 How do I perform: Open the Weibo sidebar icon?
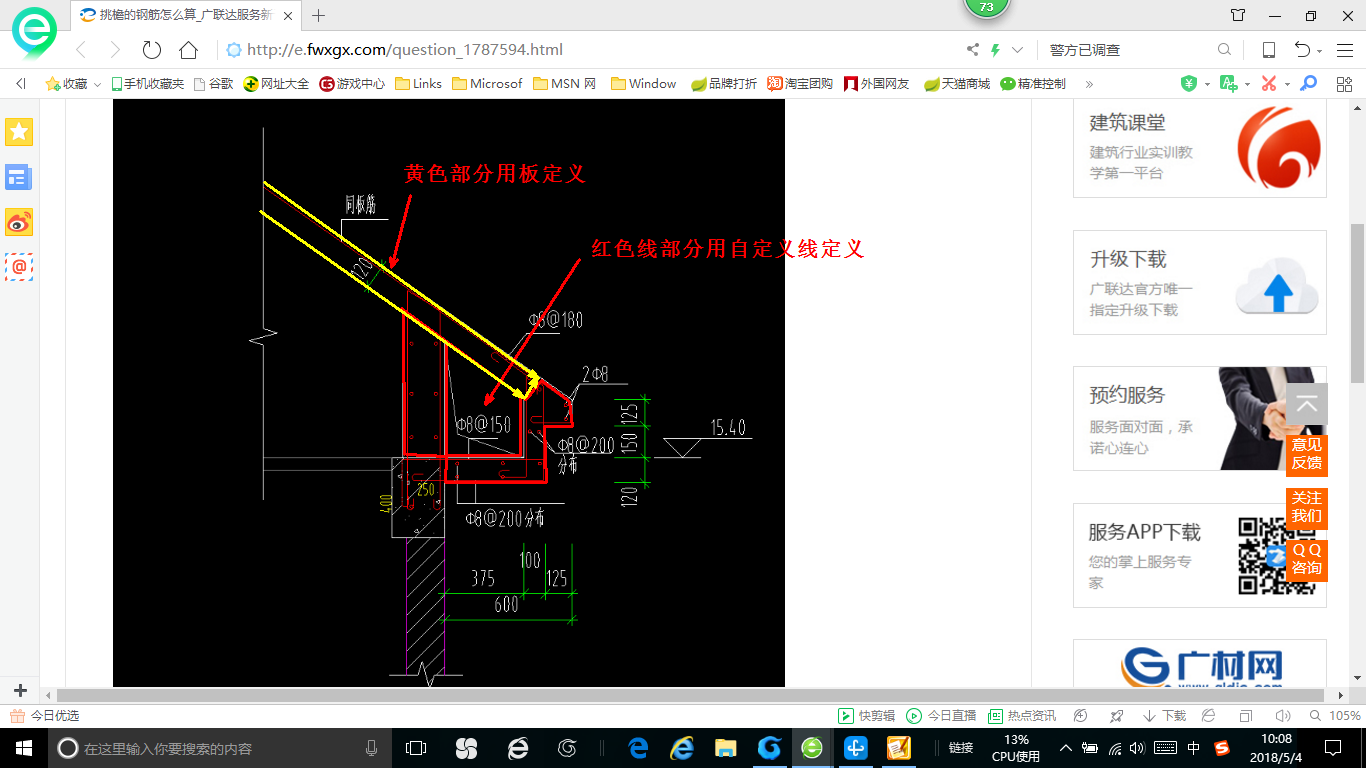click(x=19, y=222)
